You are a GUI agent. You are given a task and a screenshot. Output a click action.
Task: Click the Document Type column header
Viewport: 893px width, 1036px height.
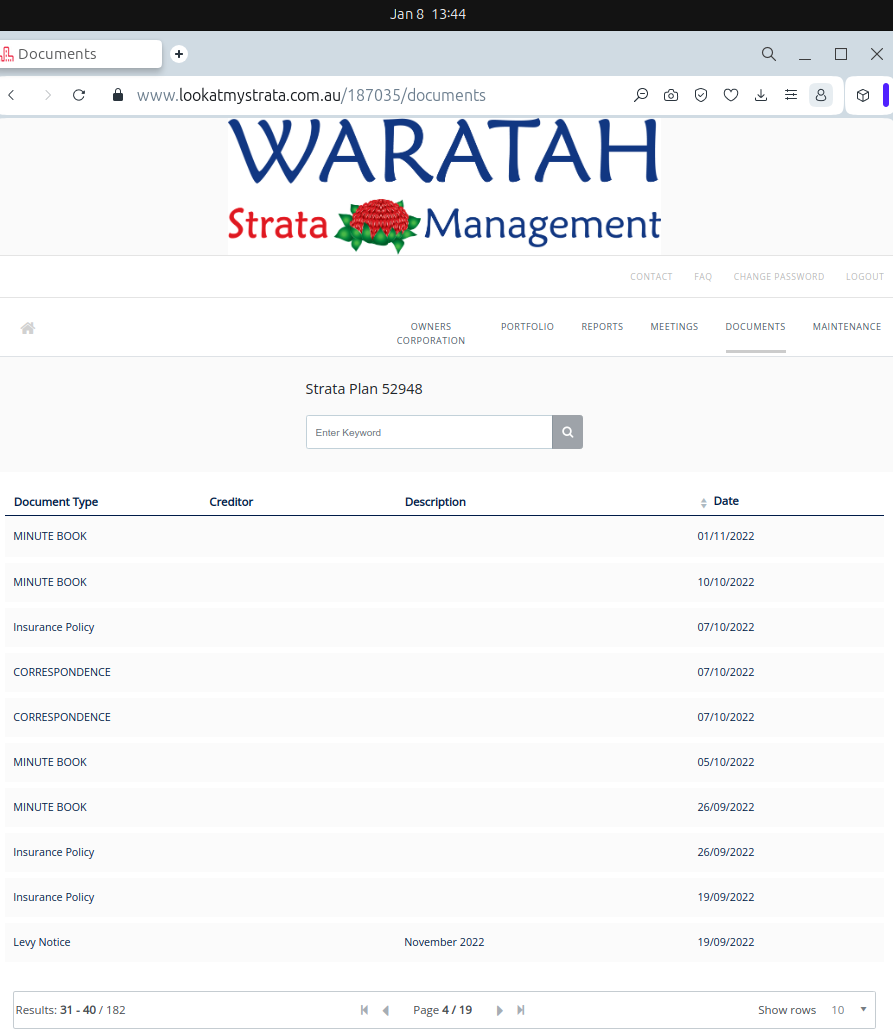(56, 501)
